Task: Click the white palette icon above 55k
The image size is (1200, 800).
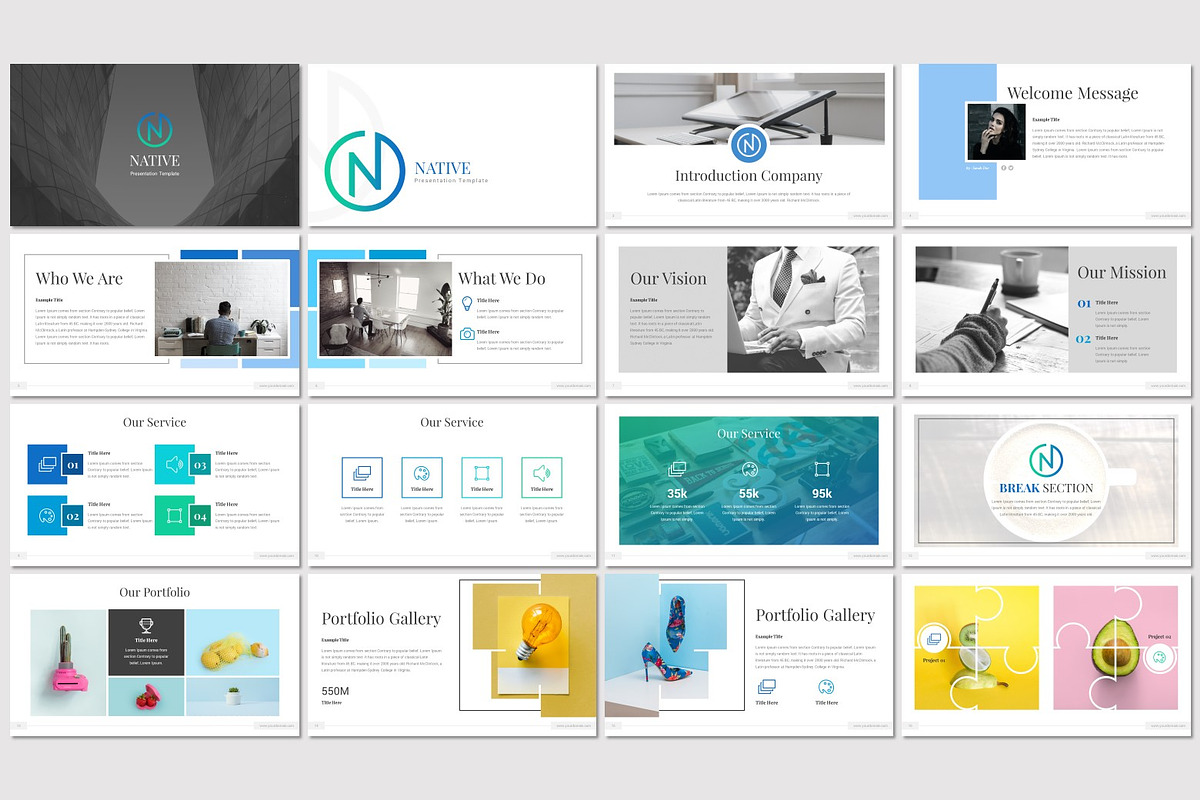Action: 749,469
